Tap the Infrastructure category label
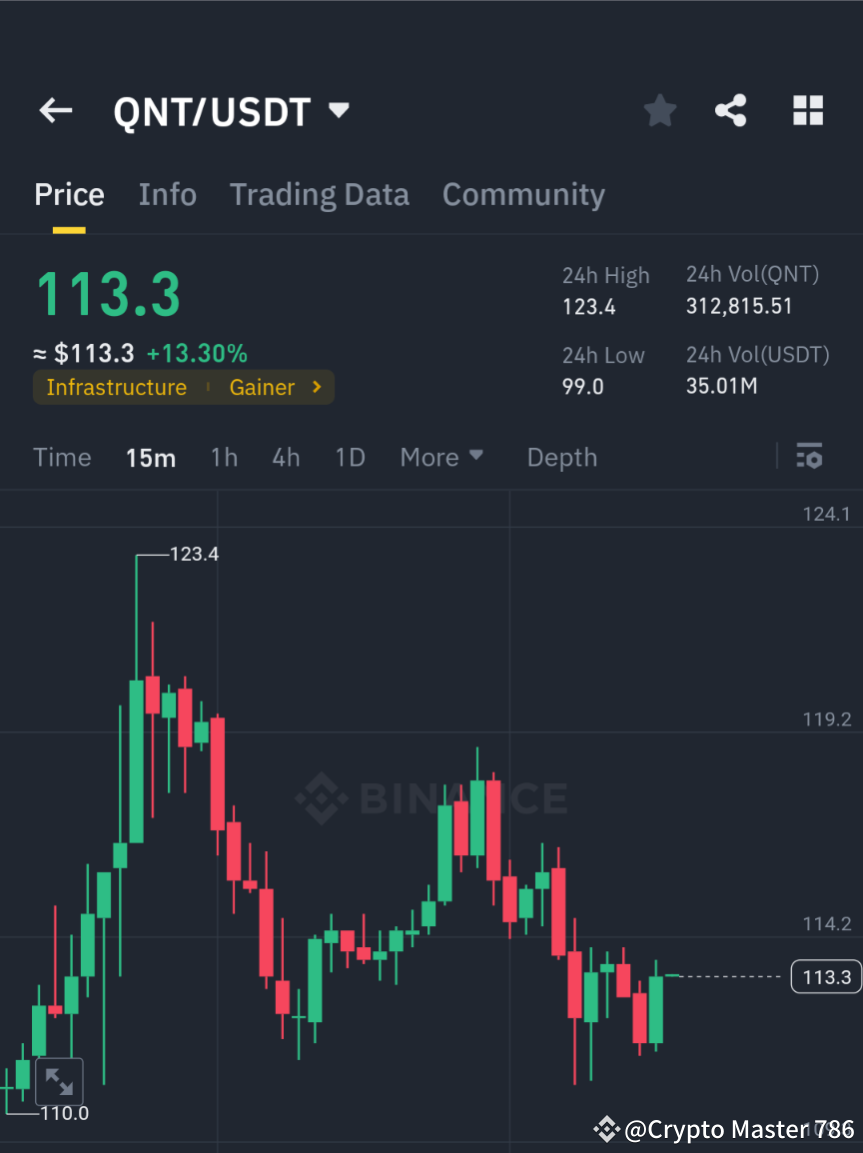863x1153 pixels. point(117,387)
